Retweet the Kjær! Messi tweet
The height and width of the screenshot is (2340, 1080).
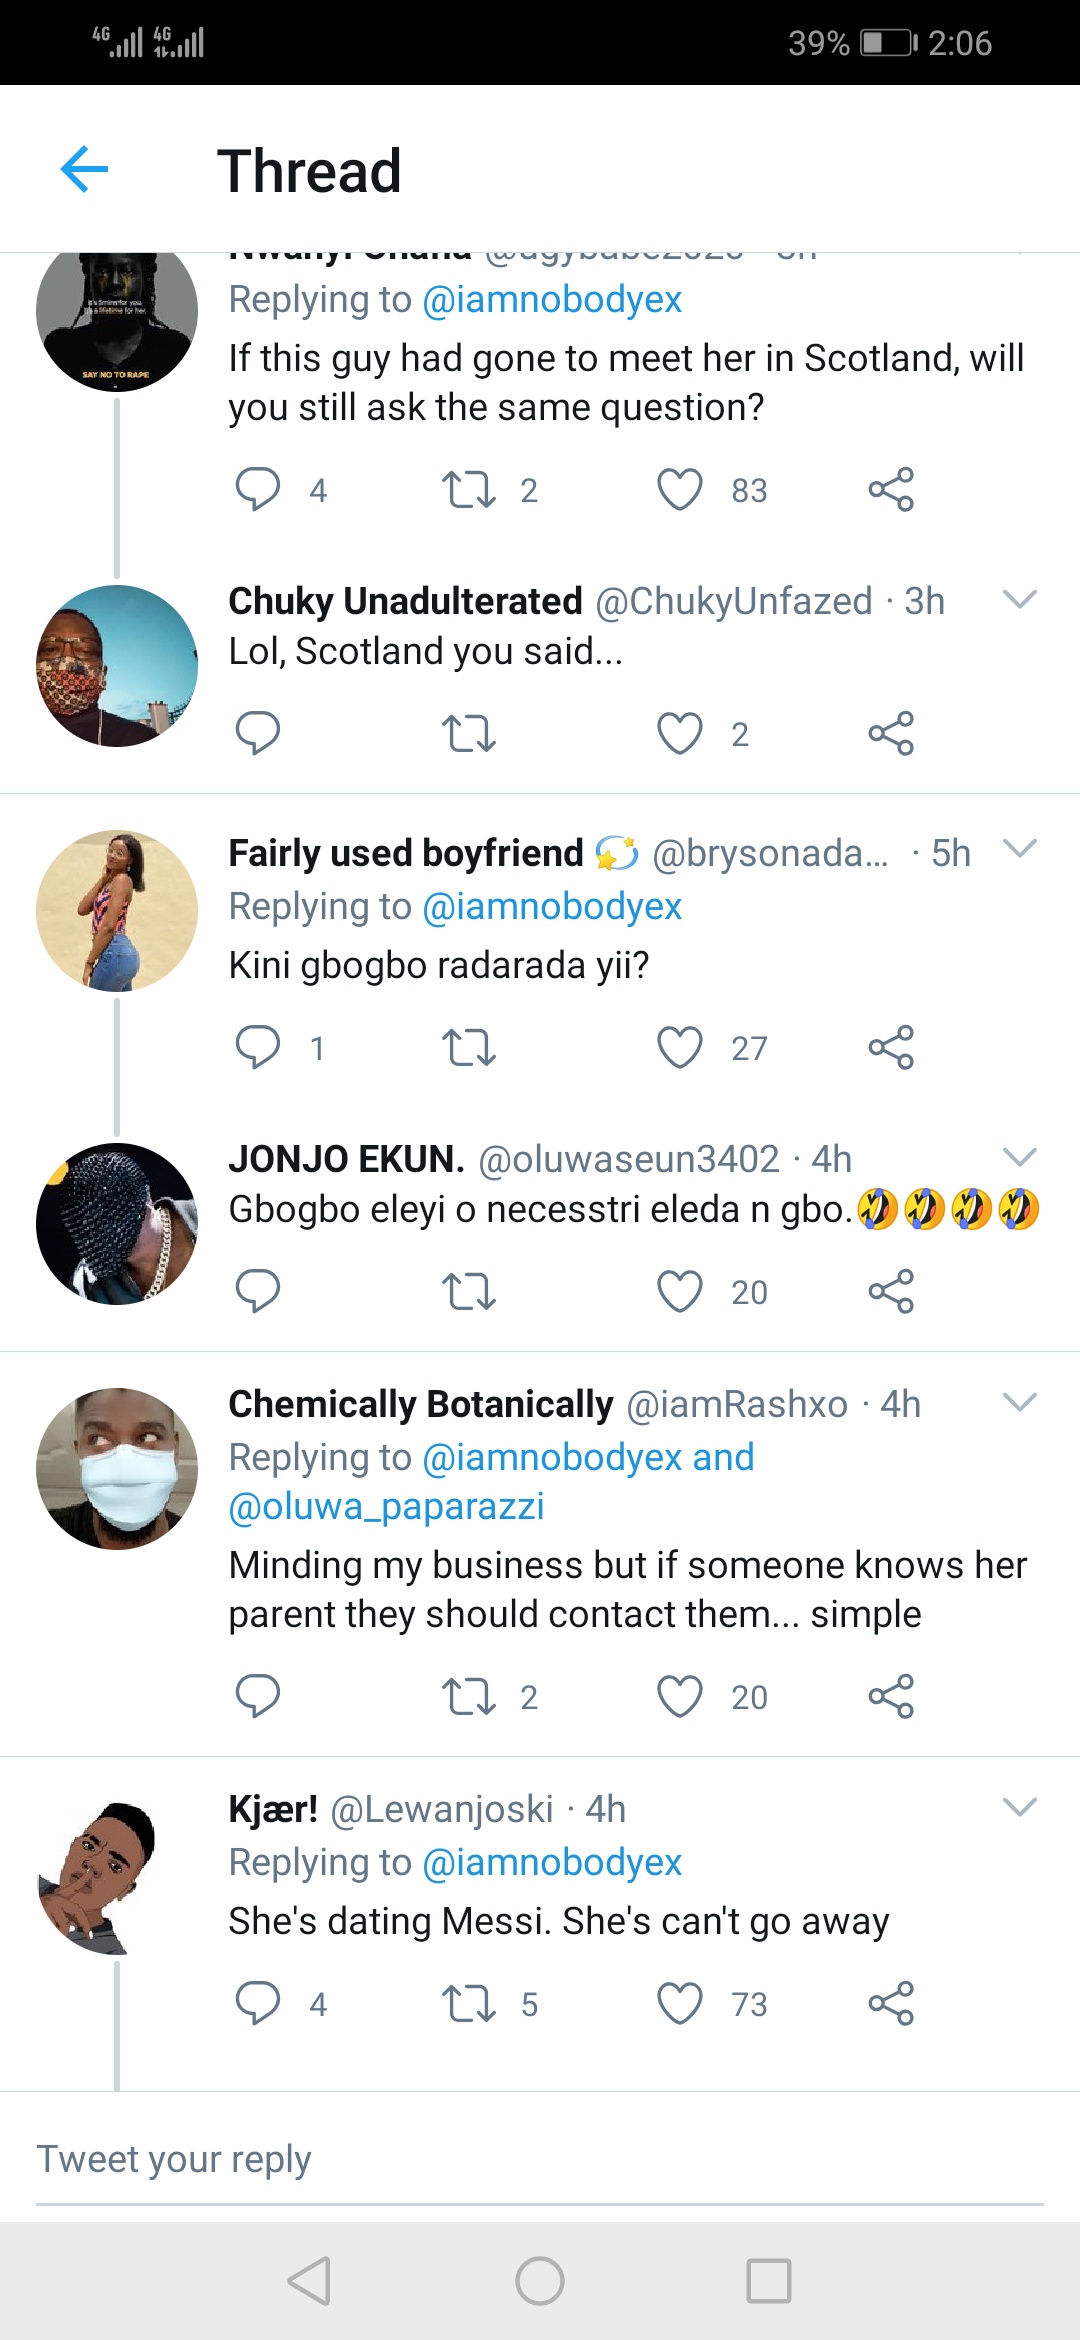(468, 2003)
